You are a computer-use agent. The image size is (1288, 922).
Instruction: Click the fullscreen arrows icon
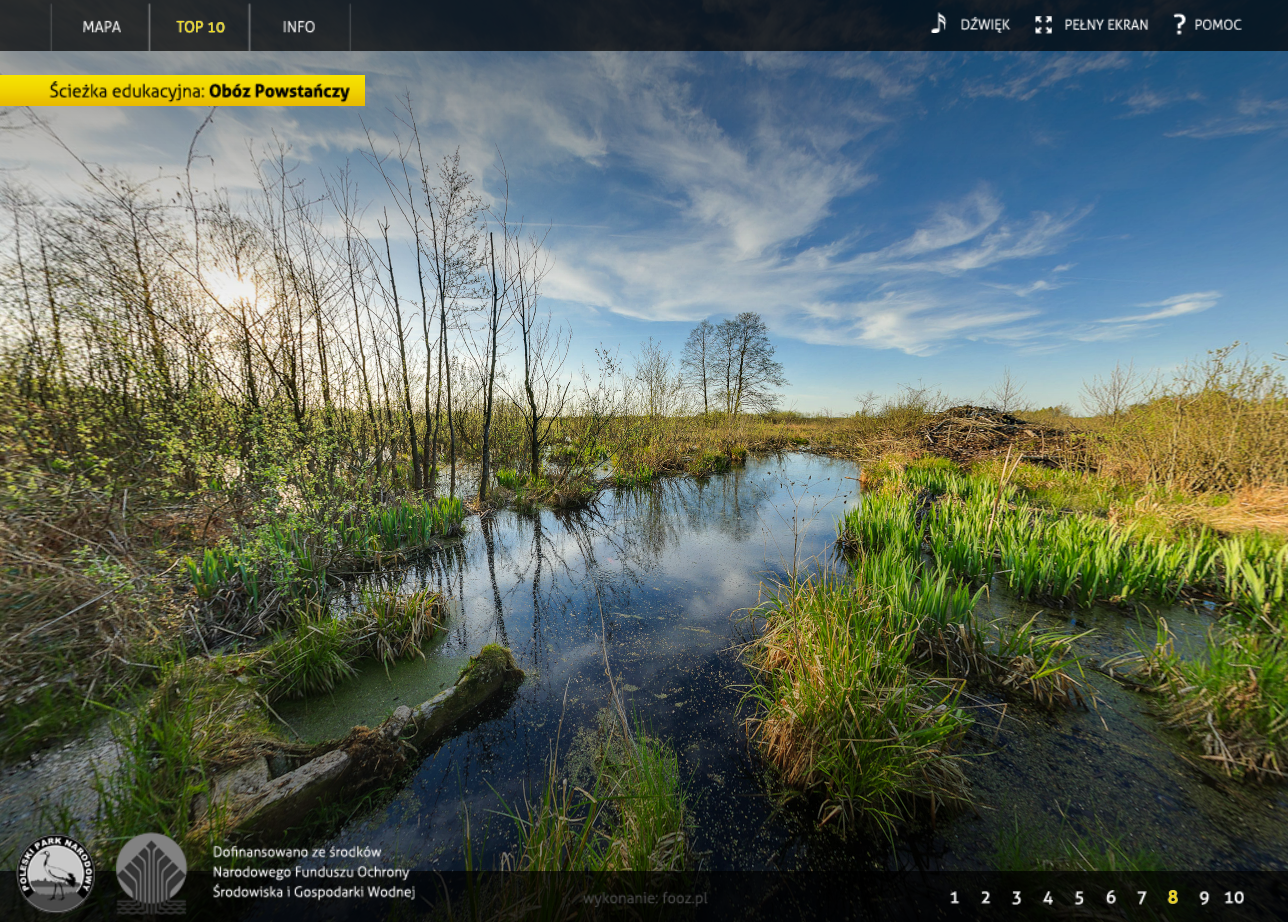click(1043, 25)
